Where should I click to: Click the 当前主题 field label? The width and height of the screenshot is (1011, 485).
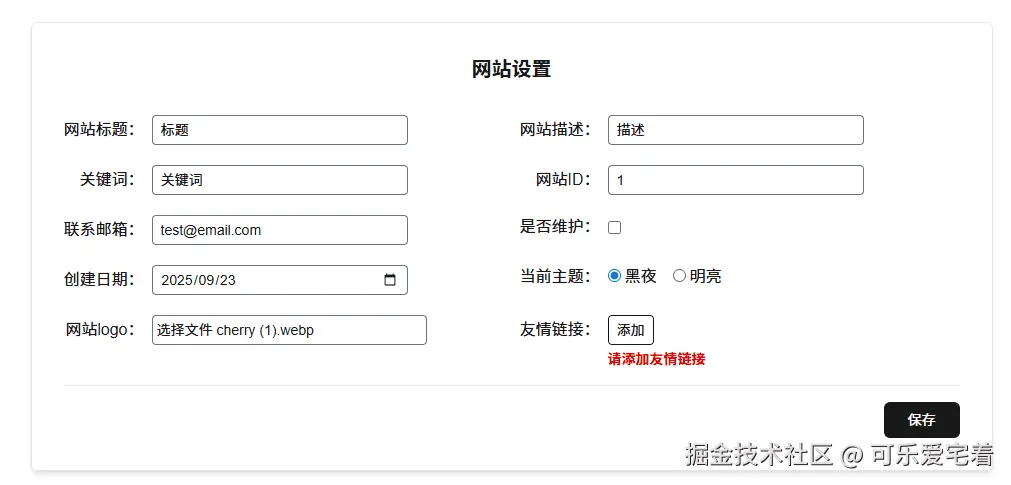555,276
